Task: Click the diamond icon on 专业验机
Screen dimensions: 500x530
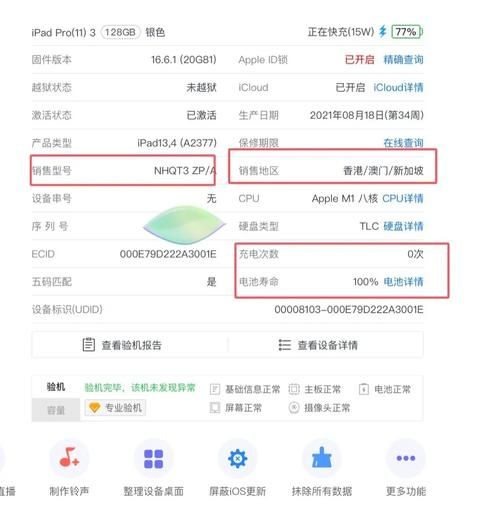Action: [94, 407]
